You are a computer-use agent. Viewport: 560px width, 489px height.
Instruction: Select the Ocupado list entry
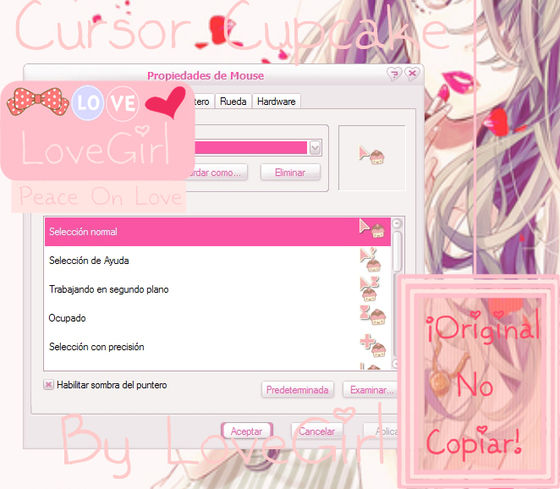pos(218,318)
